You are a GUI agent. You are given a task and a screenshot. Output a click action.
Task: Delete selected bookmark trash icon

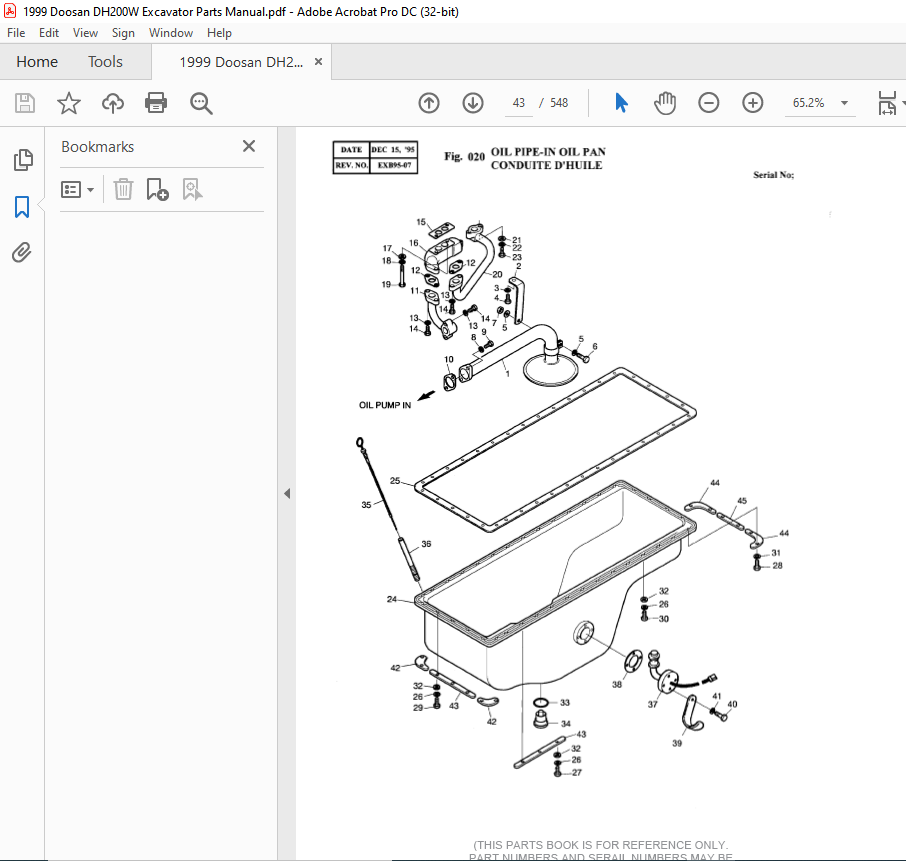123,190
